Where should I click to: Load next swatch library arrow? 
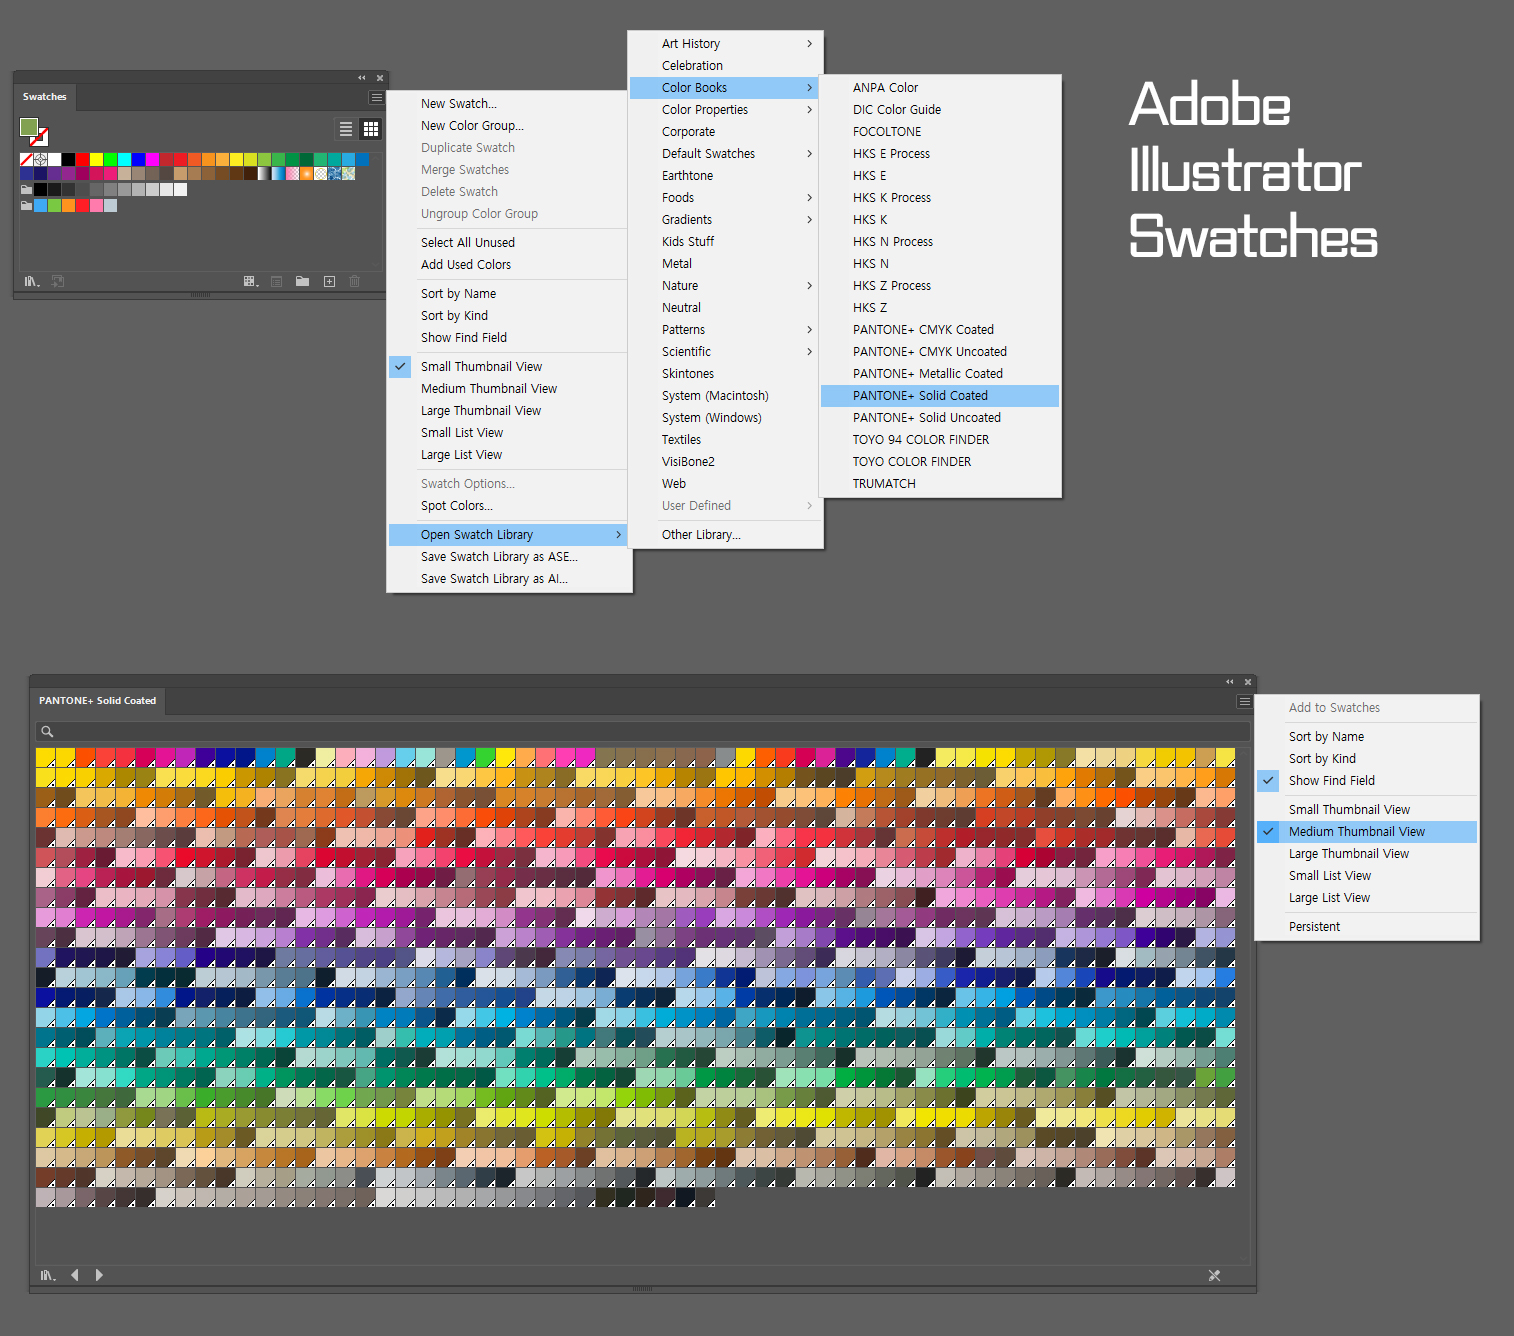(x=99, y=1275)
